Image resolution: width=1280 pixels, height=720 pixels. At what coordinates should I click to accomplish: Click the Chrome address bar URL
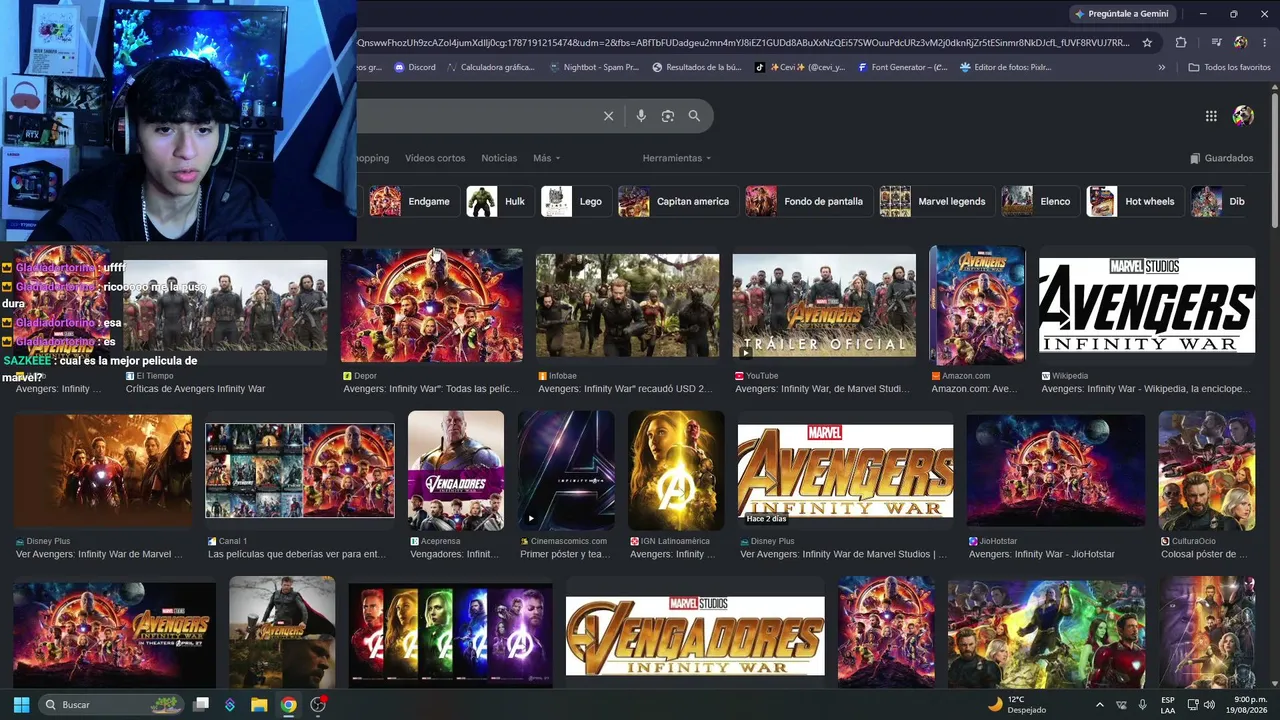[x=743, y=43]
